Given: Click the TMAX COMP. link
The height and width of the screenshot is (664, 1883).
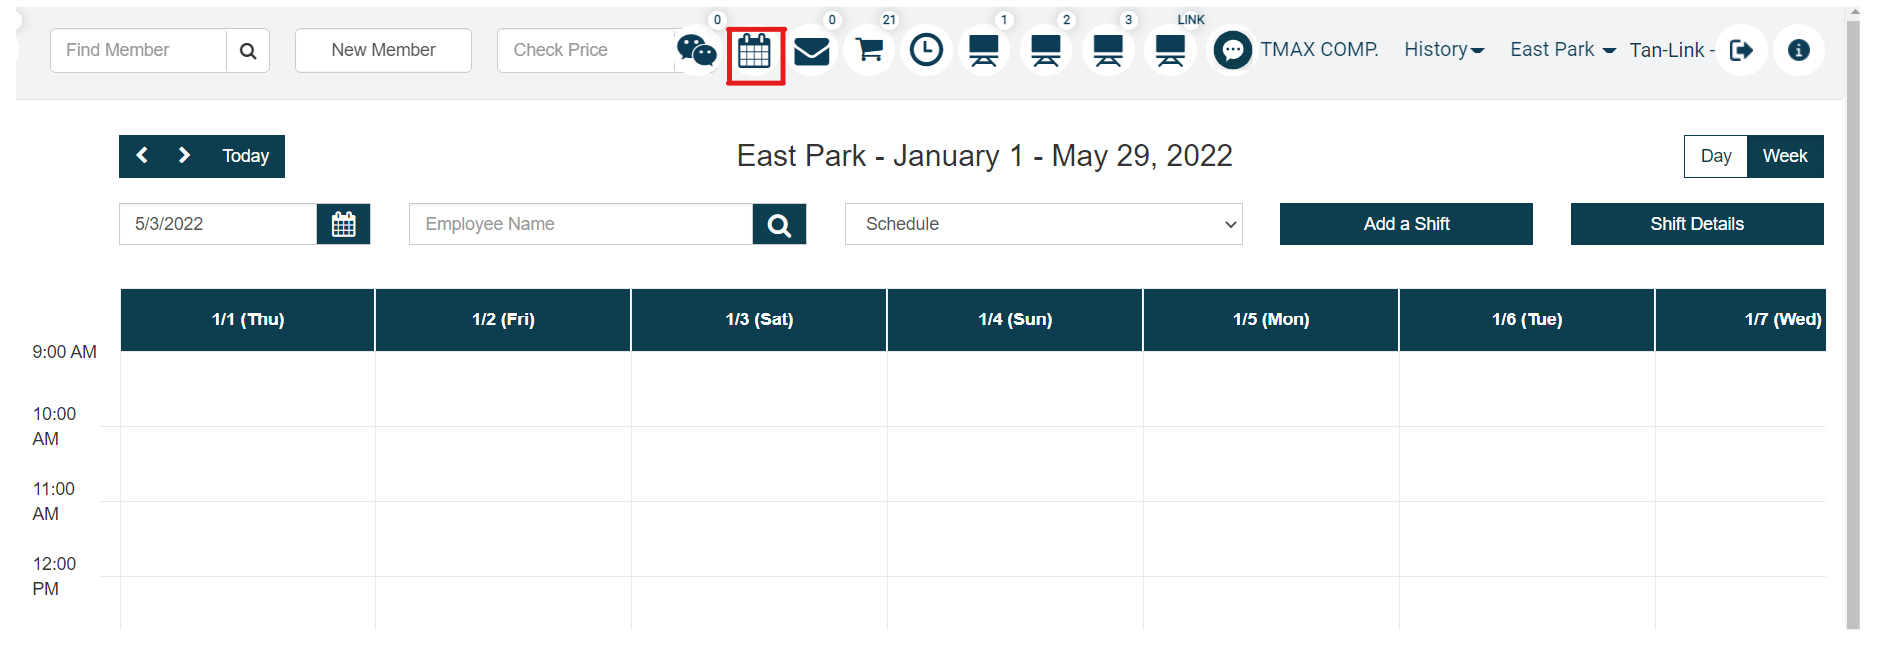Looking at the screenshot, I should 1319,50.
